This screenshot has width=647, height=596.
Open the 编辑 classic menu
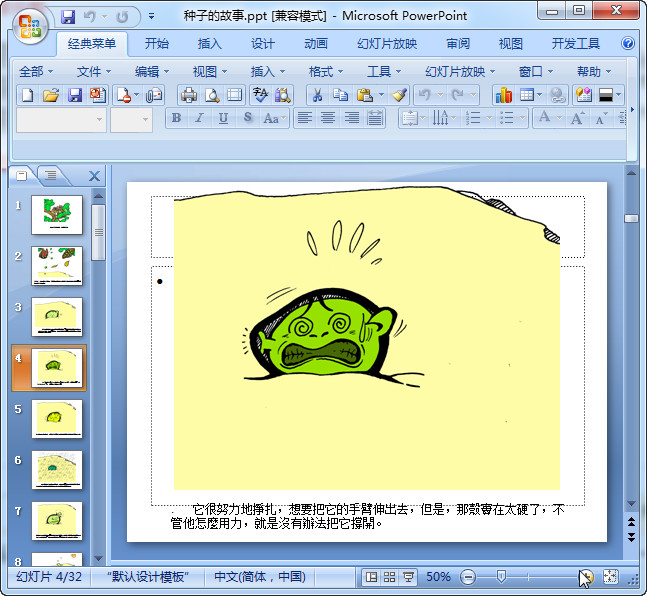point(151,72)
